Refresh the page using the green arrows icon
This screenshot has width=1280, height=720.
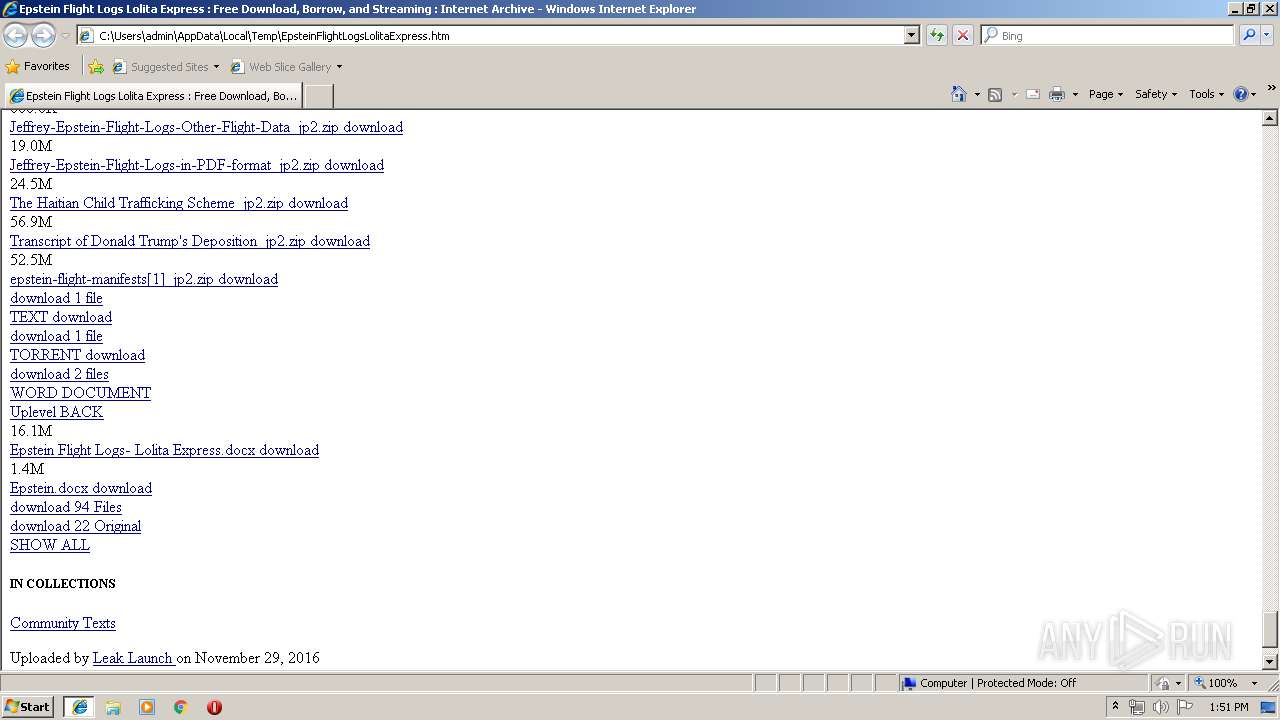coord(937,35)
